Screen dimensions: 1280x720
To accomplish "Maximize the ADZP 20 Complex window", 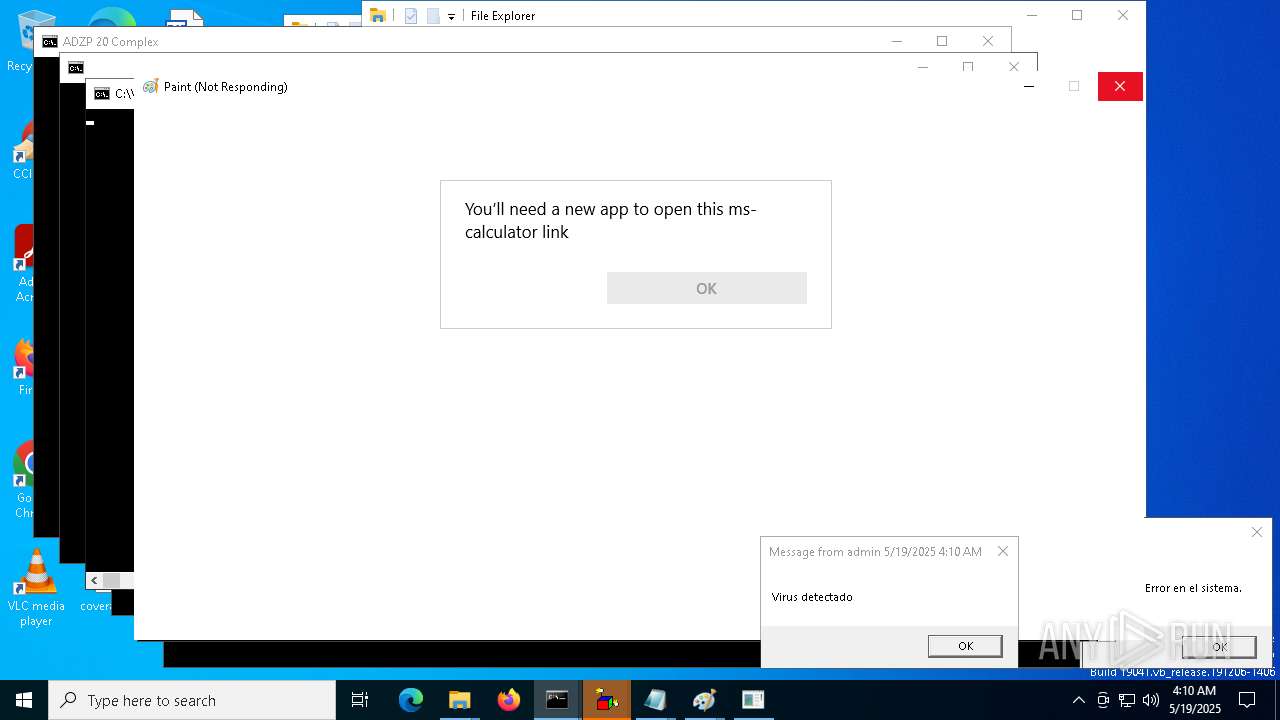I will pos(942,41).
